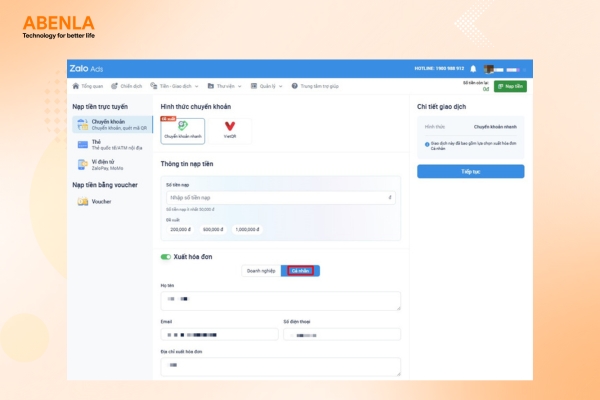Open the account menu chevron

click(525, 70)
